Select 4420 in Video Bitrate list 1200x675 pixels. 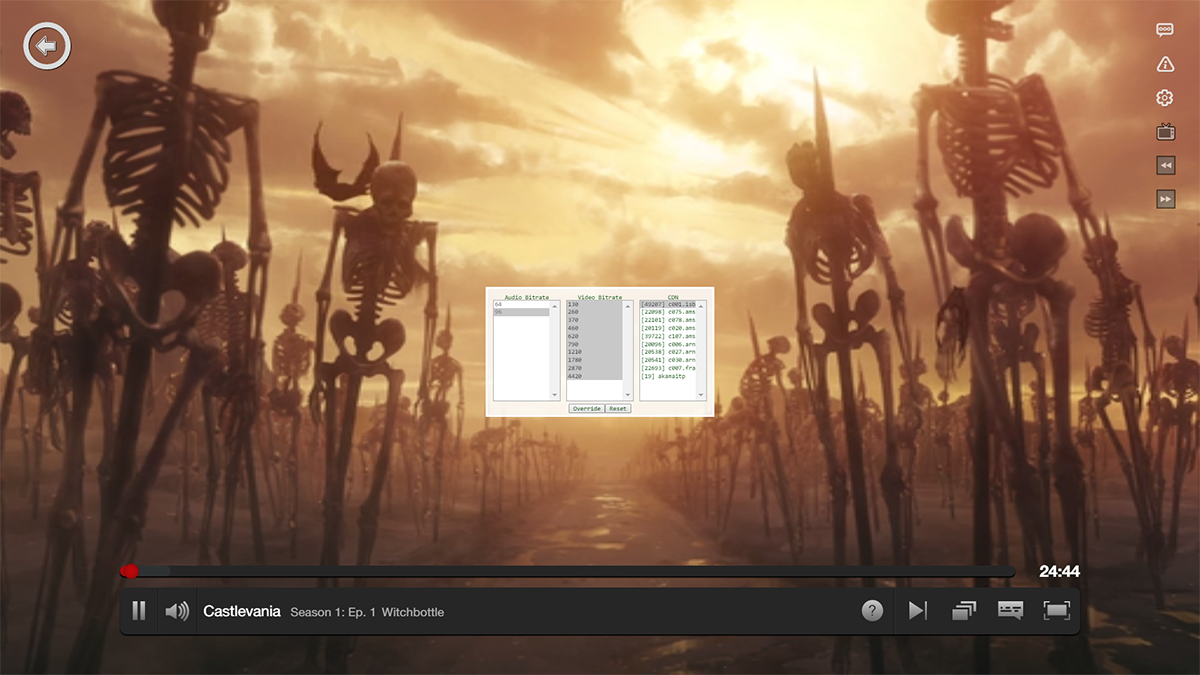point(591,376)
